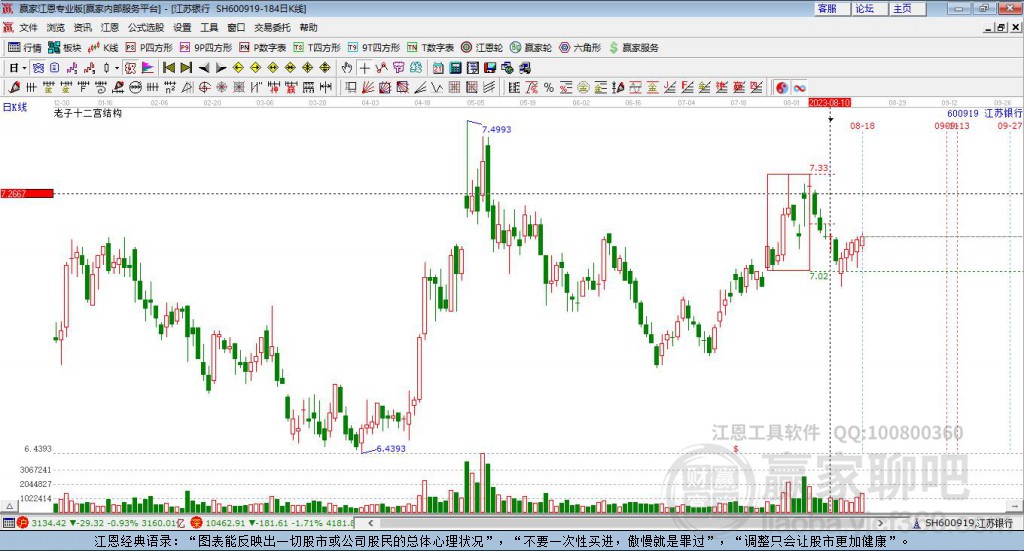Image resolution: width=1024 pixels, height=551 pixels.
Task: Open the T数字表 tool
Action: (430, 48)
